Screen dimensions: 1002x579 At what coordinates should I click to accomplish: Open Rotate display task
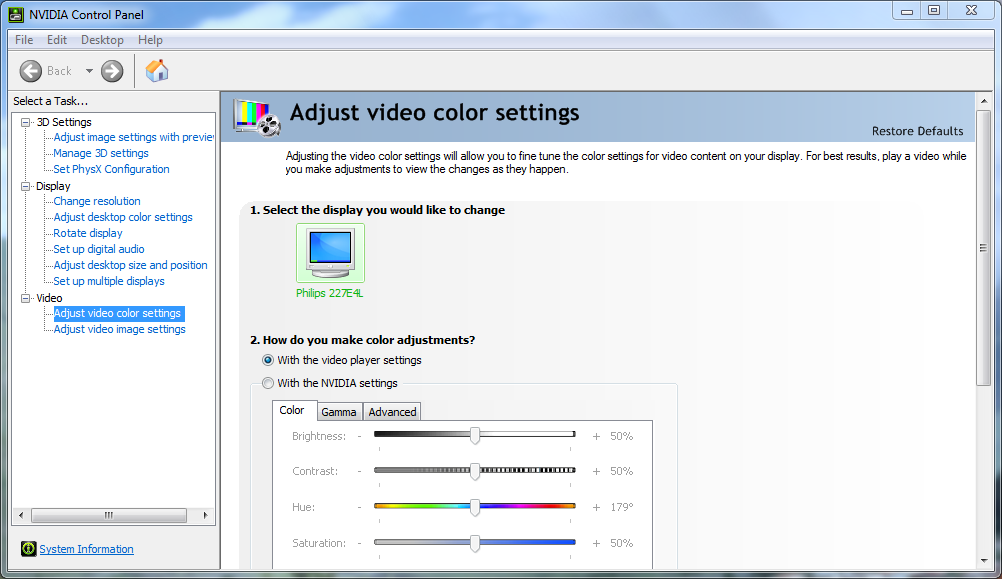tap(88, 233)
